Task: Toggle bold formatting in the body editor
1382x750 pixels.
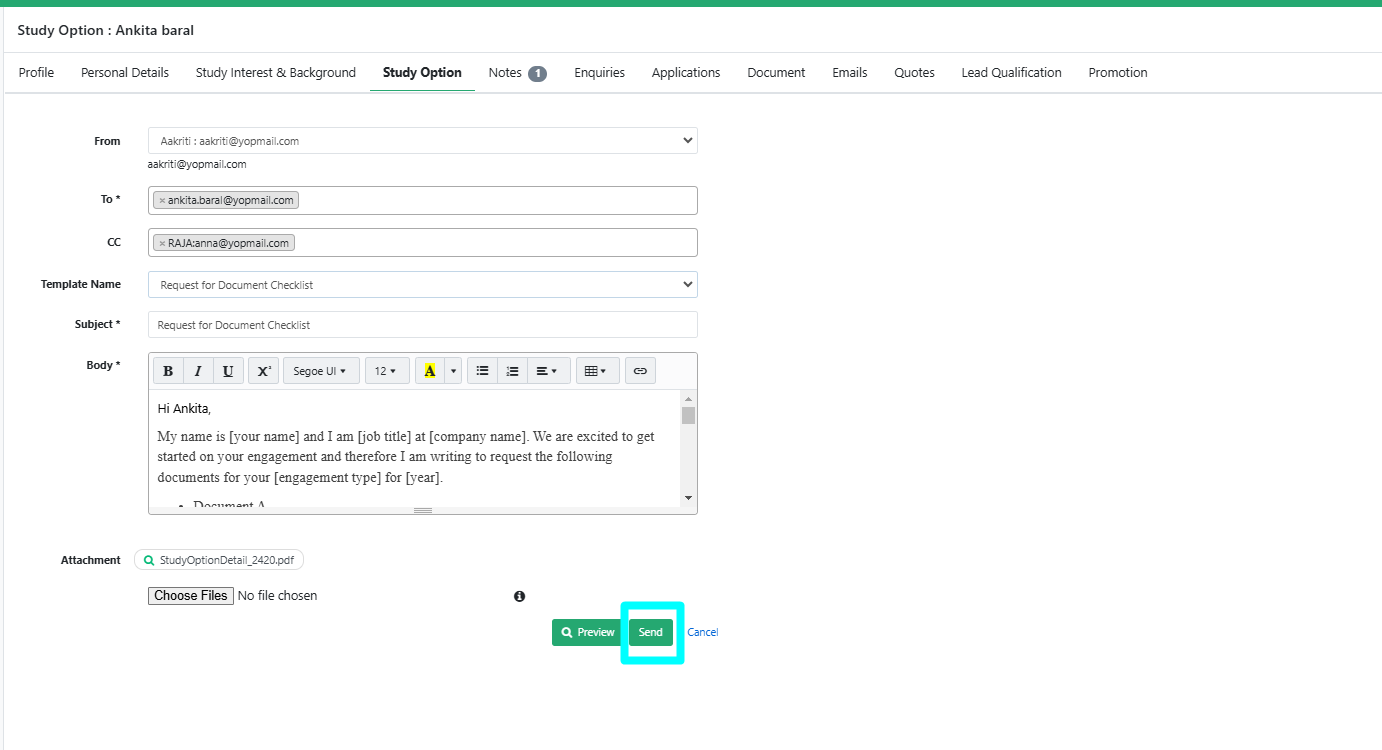Action: [168, 371]
